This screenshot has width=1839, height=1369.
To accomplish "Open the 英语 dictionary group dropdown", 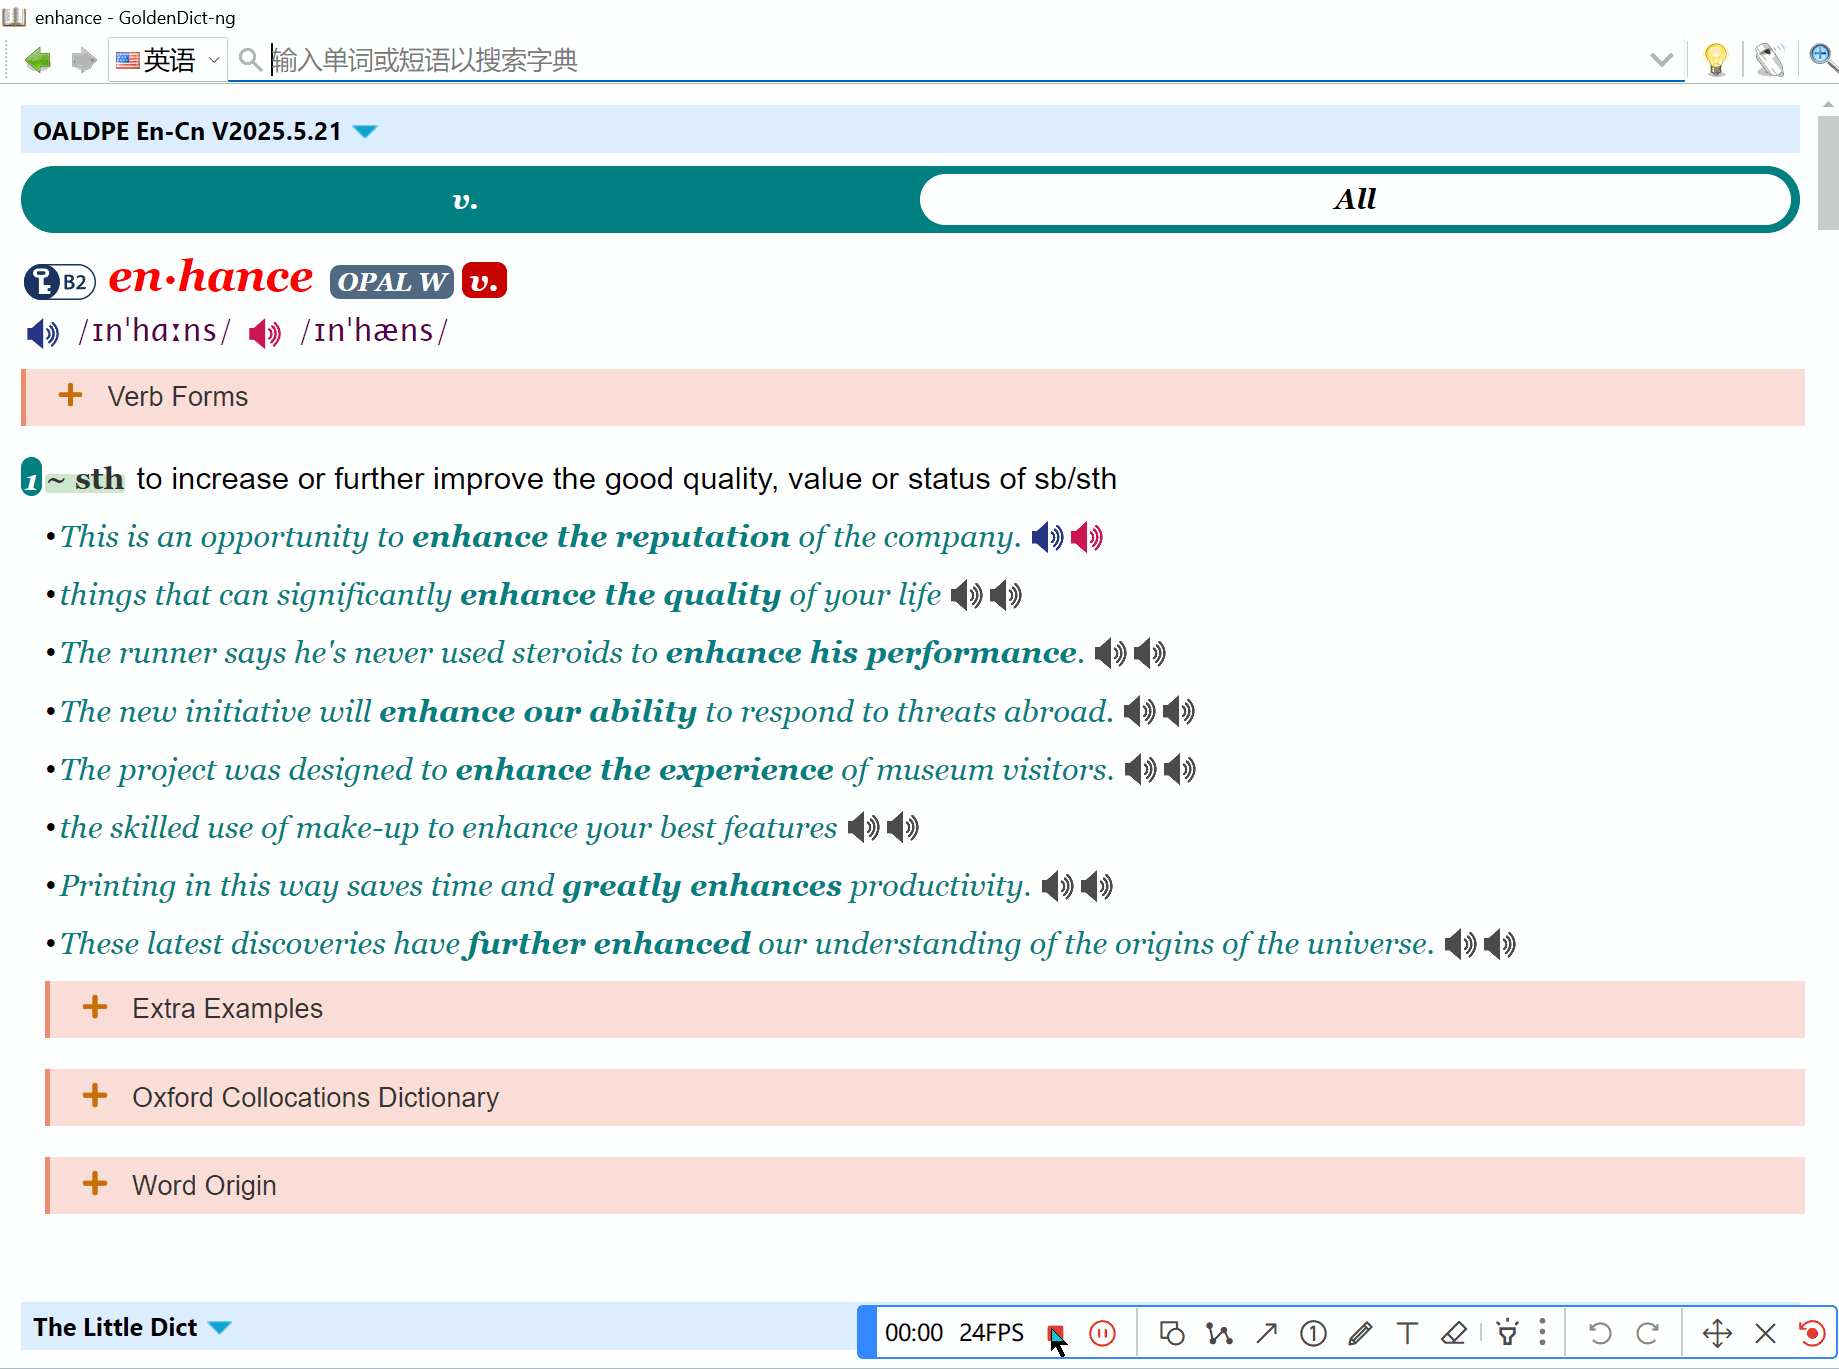I will pyautogui.click(x=168, y=60).
